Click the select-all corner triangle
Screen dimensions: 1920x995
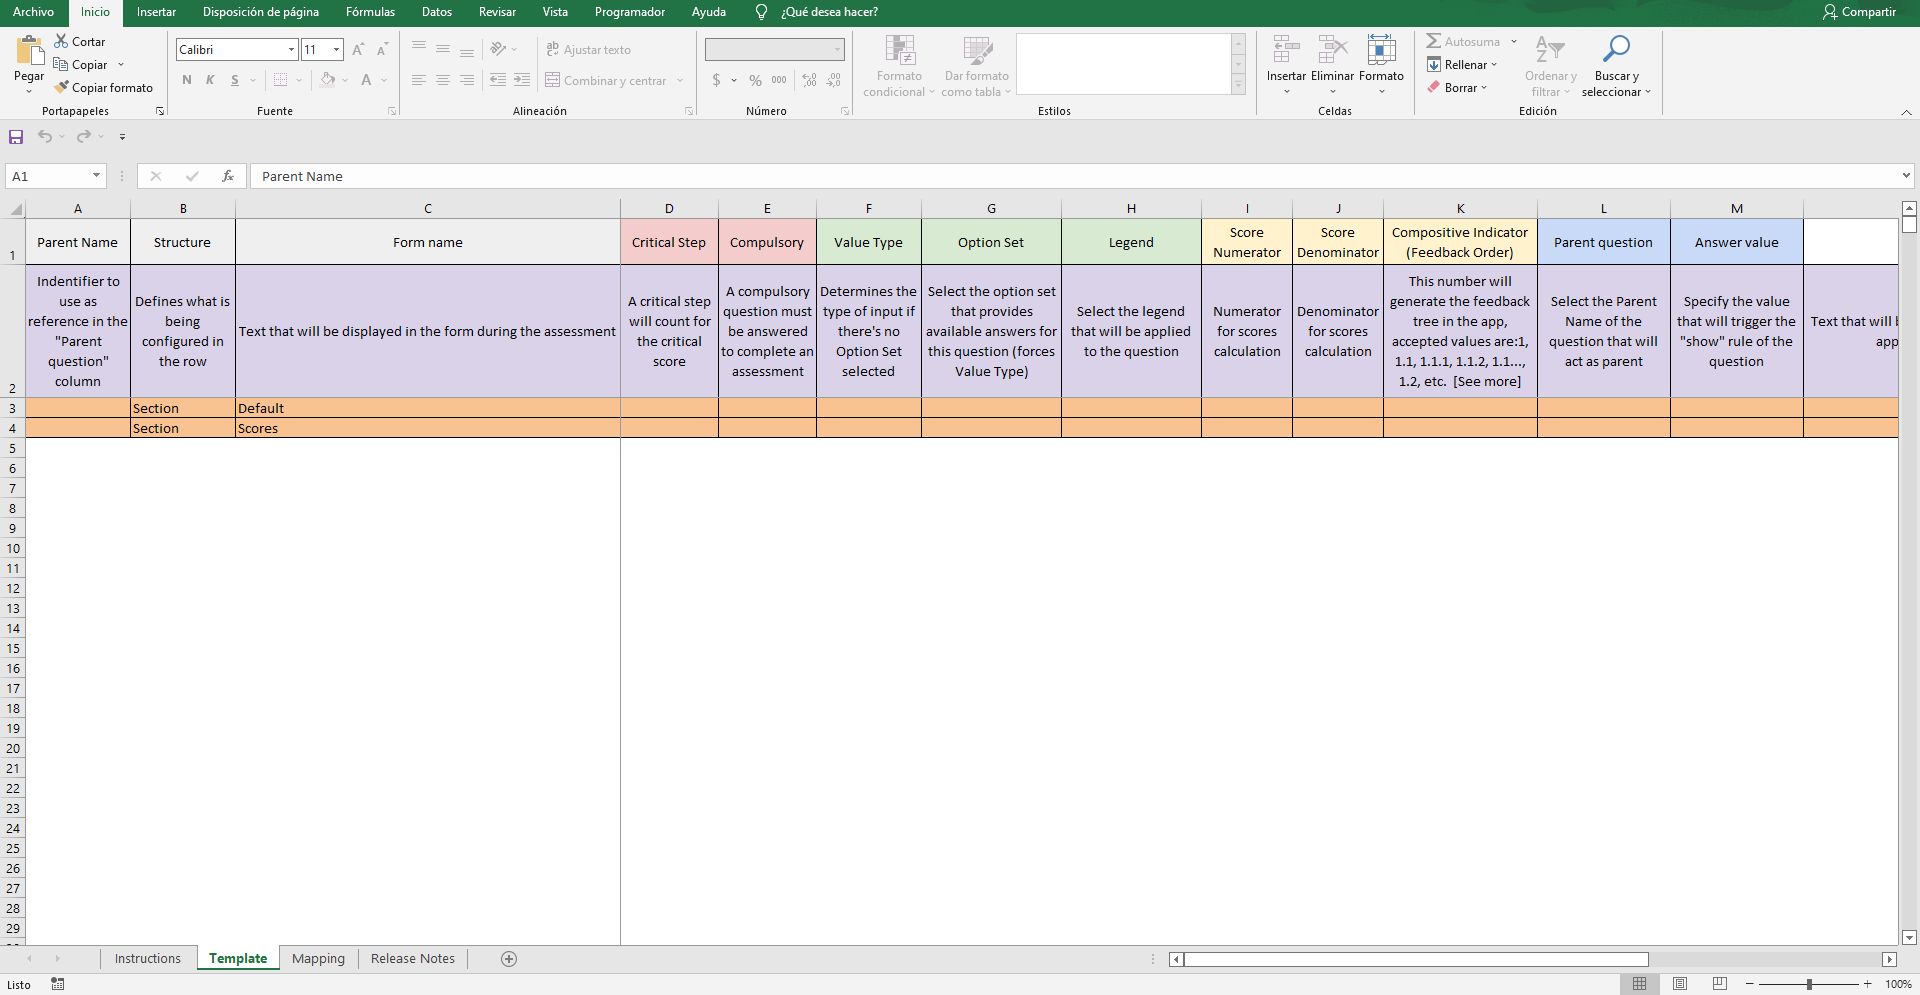pos(16,209)
